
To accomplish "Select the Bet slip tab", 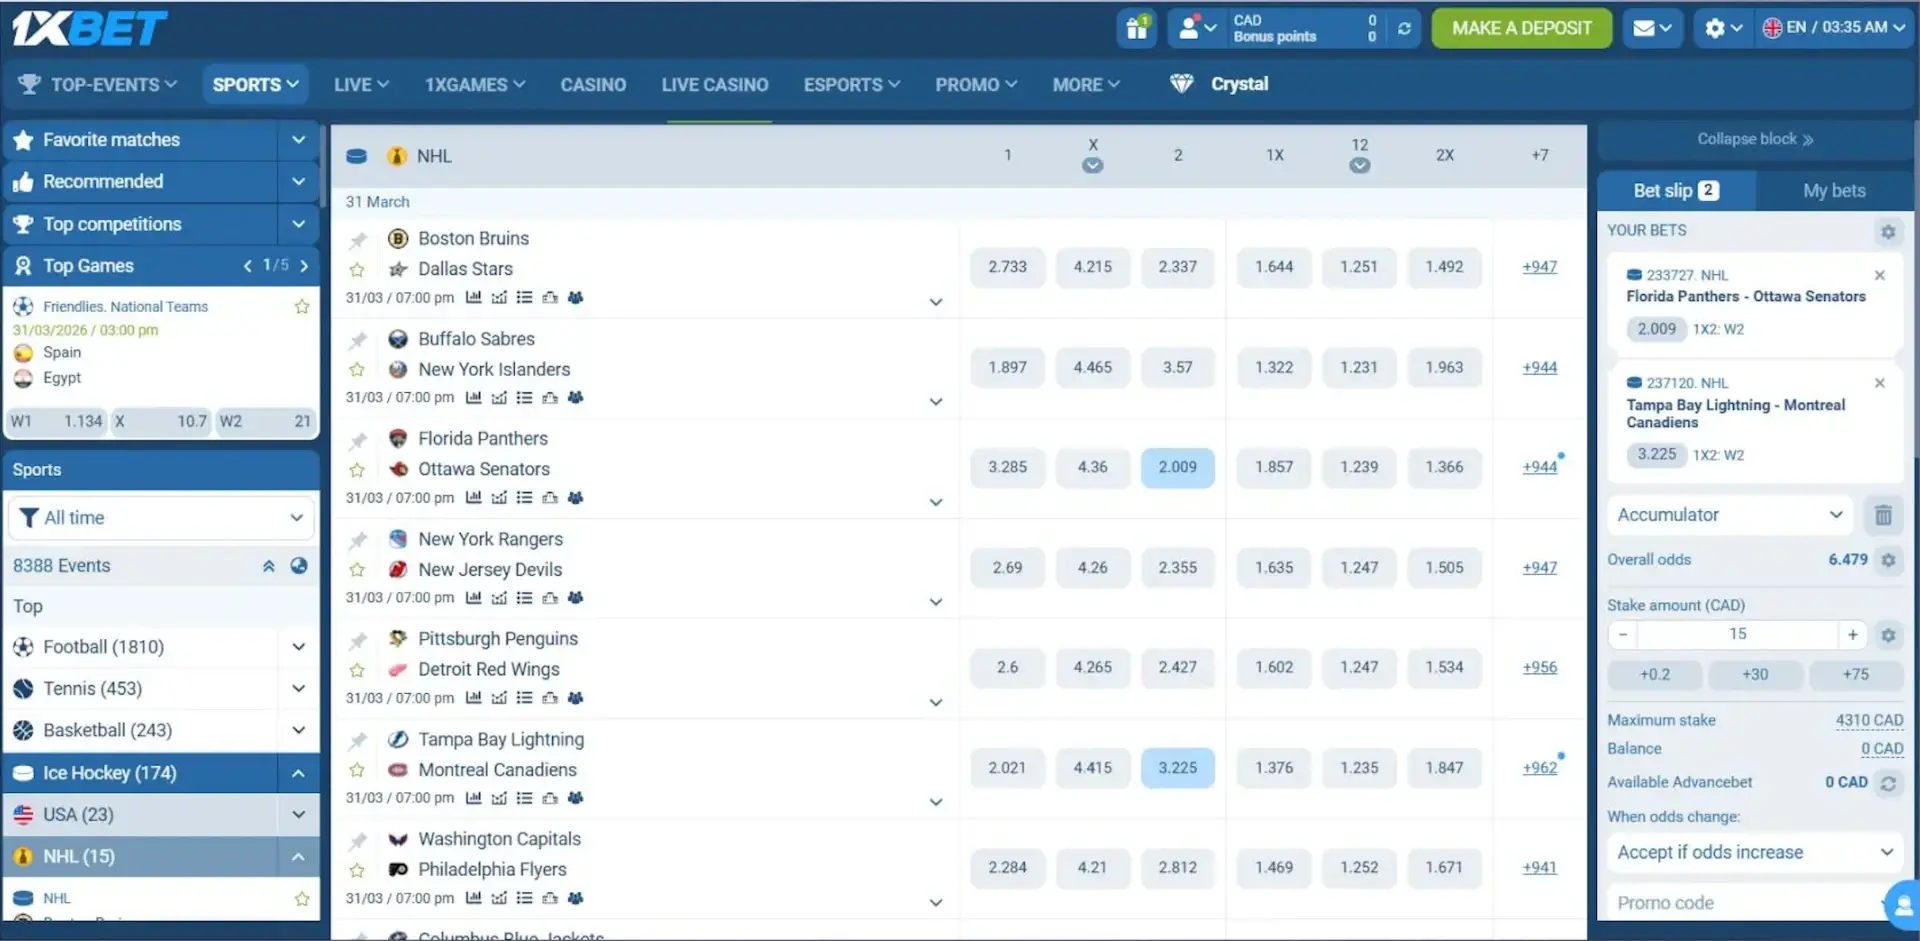I will 1676,191.
